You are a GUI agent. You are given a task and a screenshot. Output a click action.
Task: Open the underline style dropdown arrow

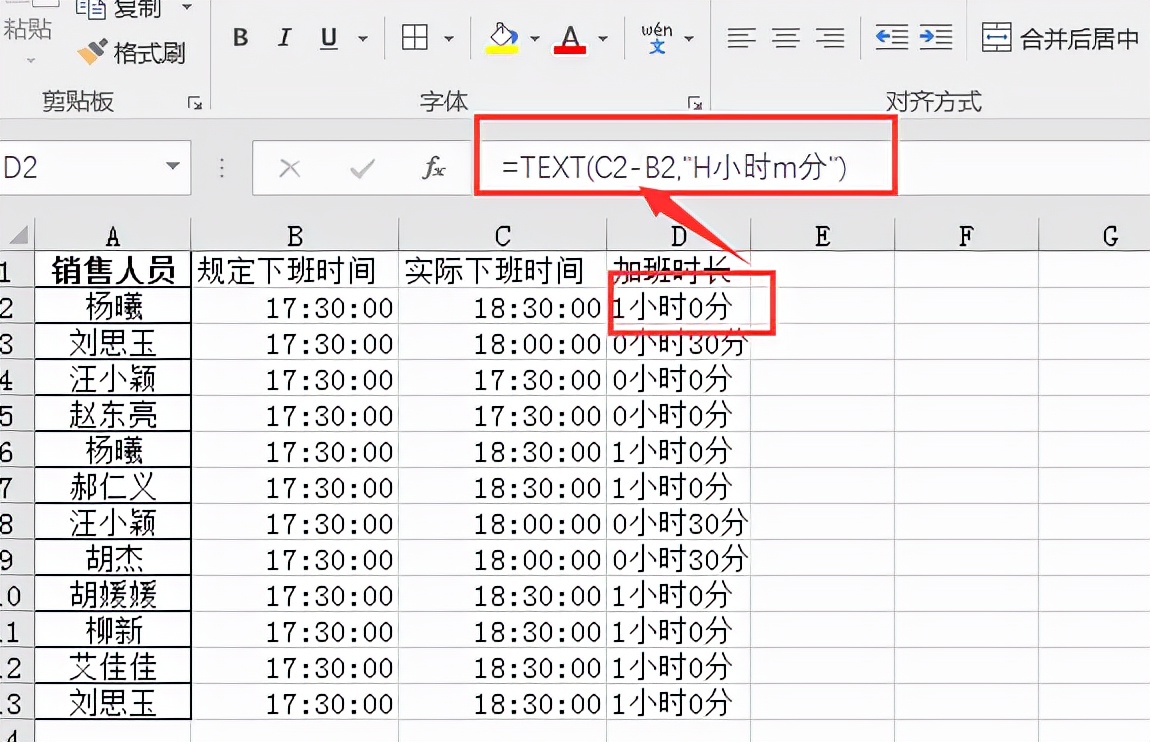tap(362, 38)
